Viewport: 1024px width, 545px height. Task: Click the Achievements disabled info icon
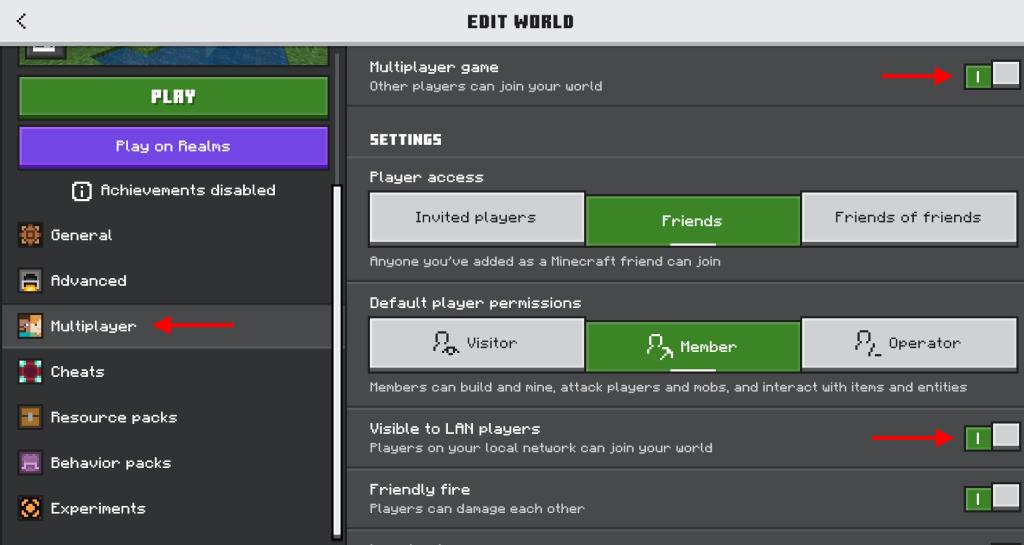pyautogui.click(x=82, y=190)
